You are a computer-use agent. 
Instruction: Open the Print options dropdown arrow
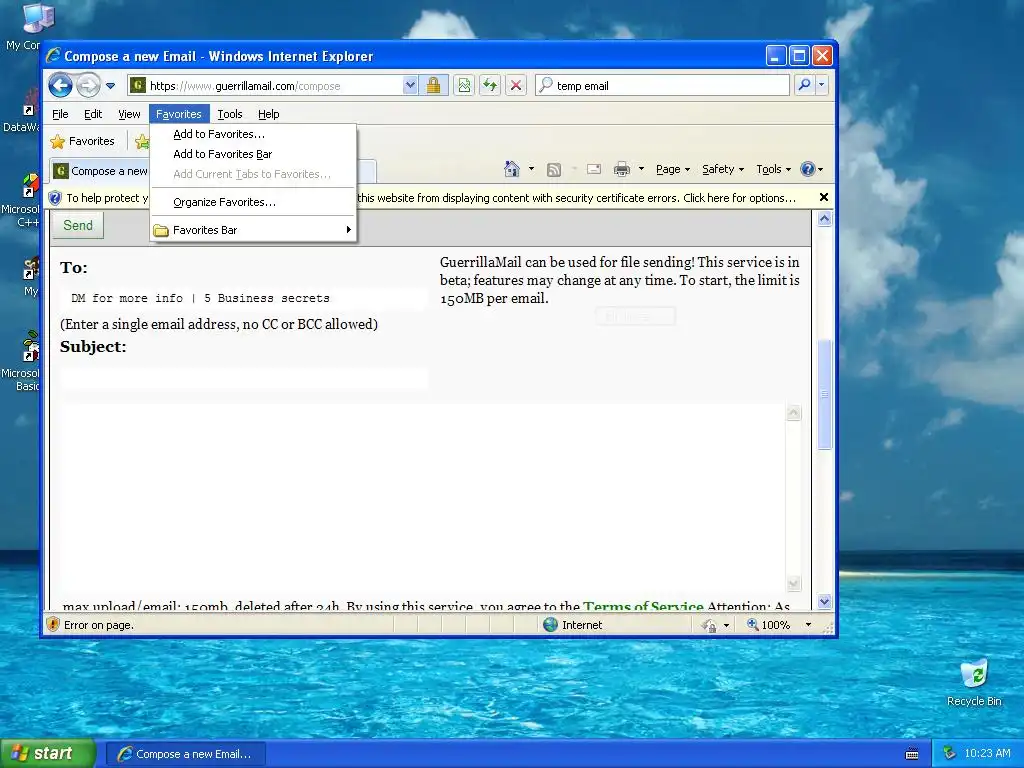click(641, 169)
